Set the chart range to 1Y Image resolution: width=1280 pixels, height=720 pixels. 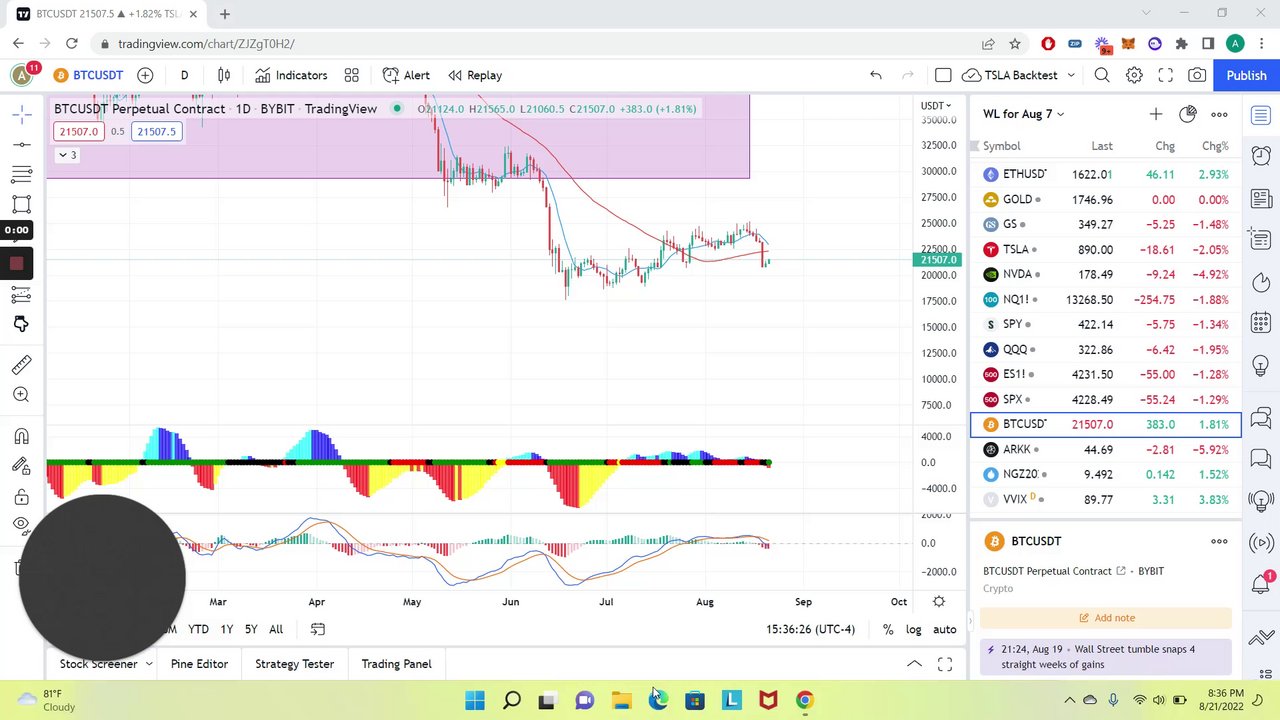point(227,629)
